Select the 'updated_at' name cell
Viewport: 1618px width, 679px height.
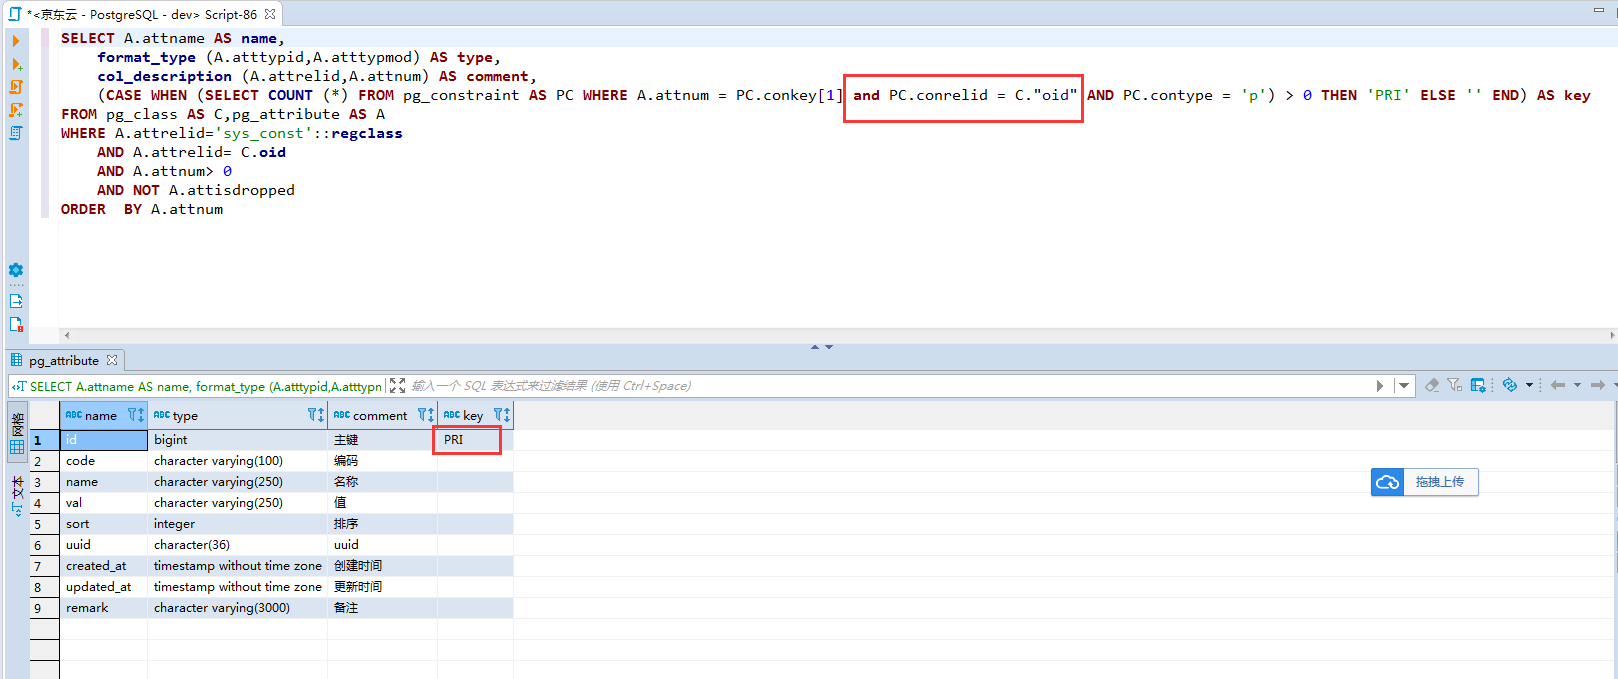[104, 587]
